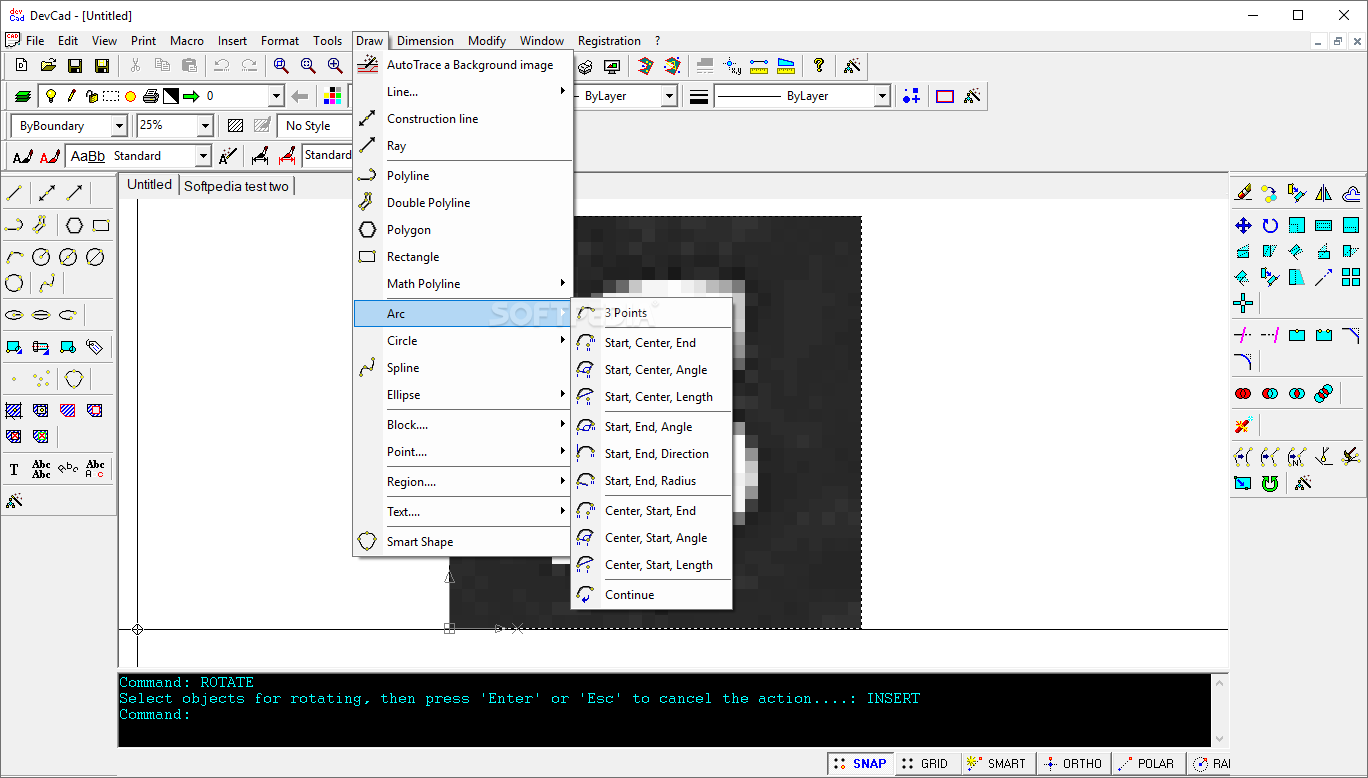Select the Explode dynamite tool
This screenshot has height=778, width=1368.
(x=1243, y=426)
